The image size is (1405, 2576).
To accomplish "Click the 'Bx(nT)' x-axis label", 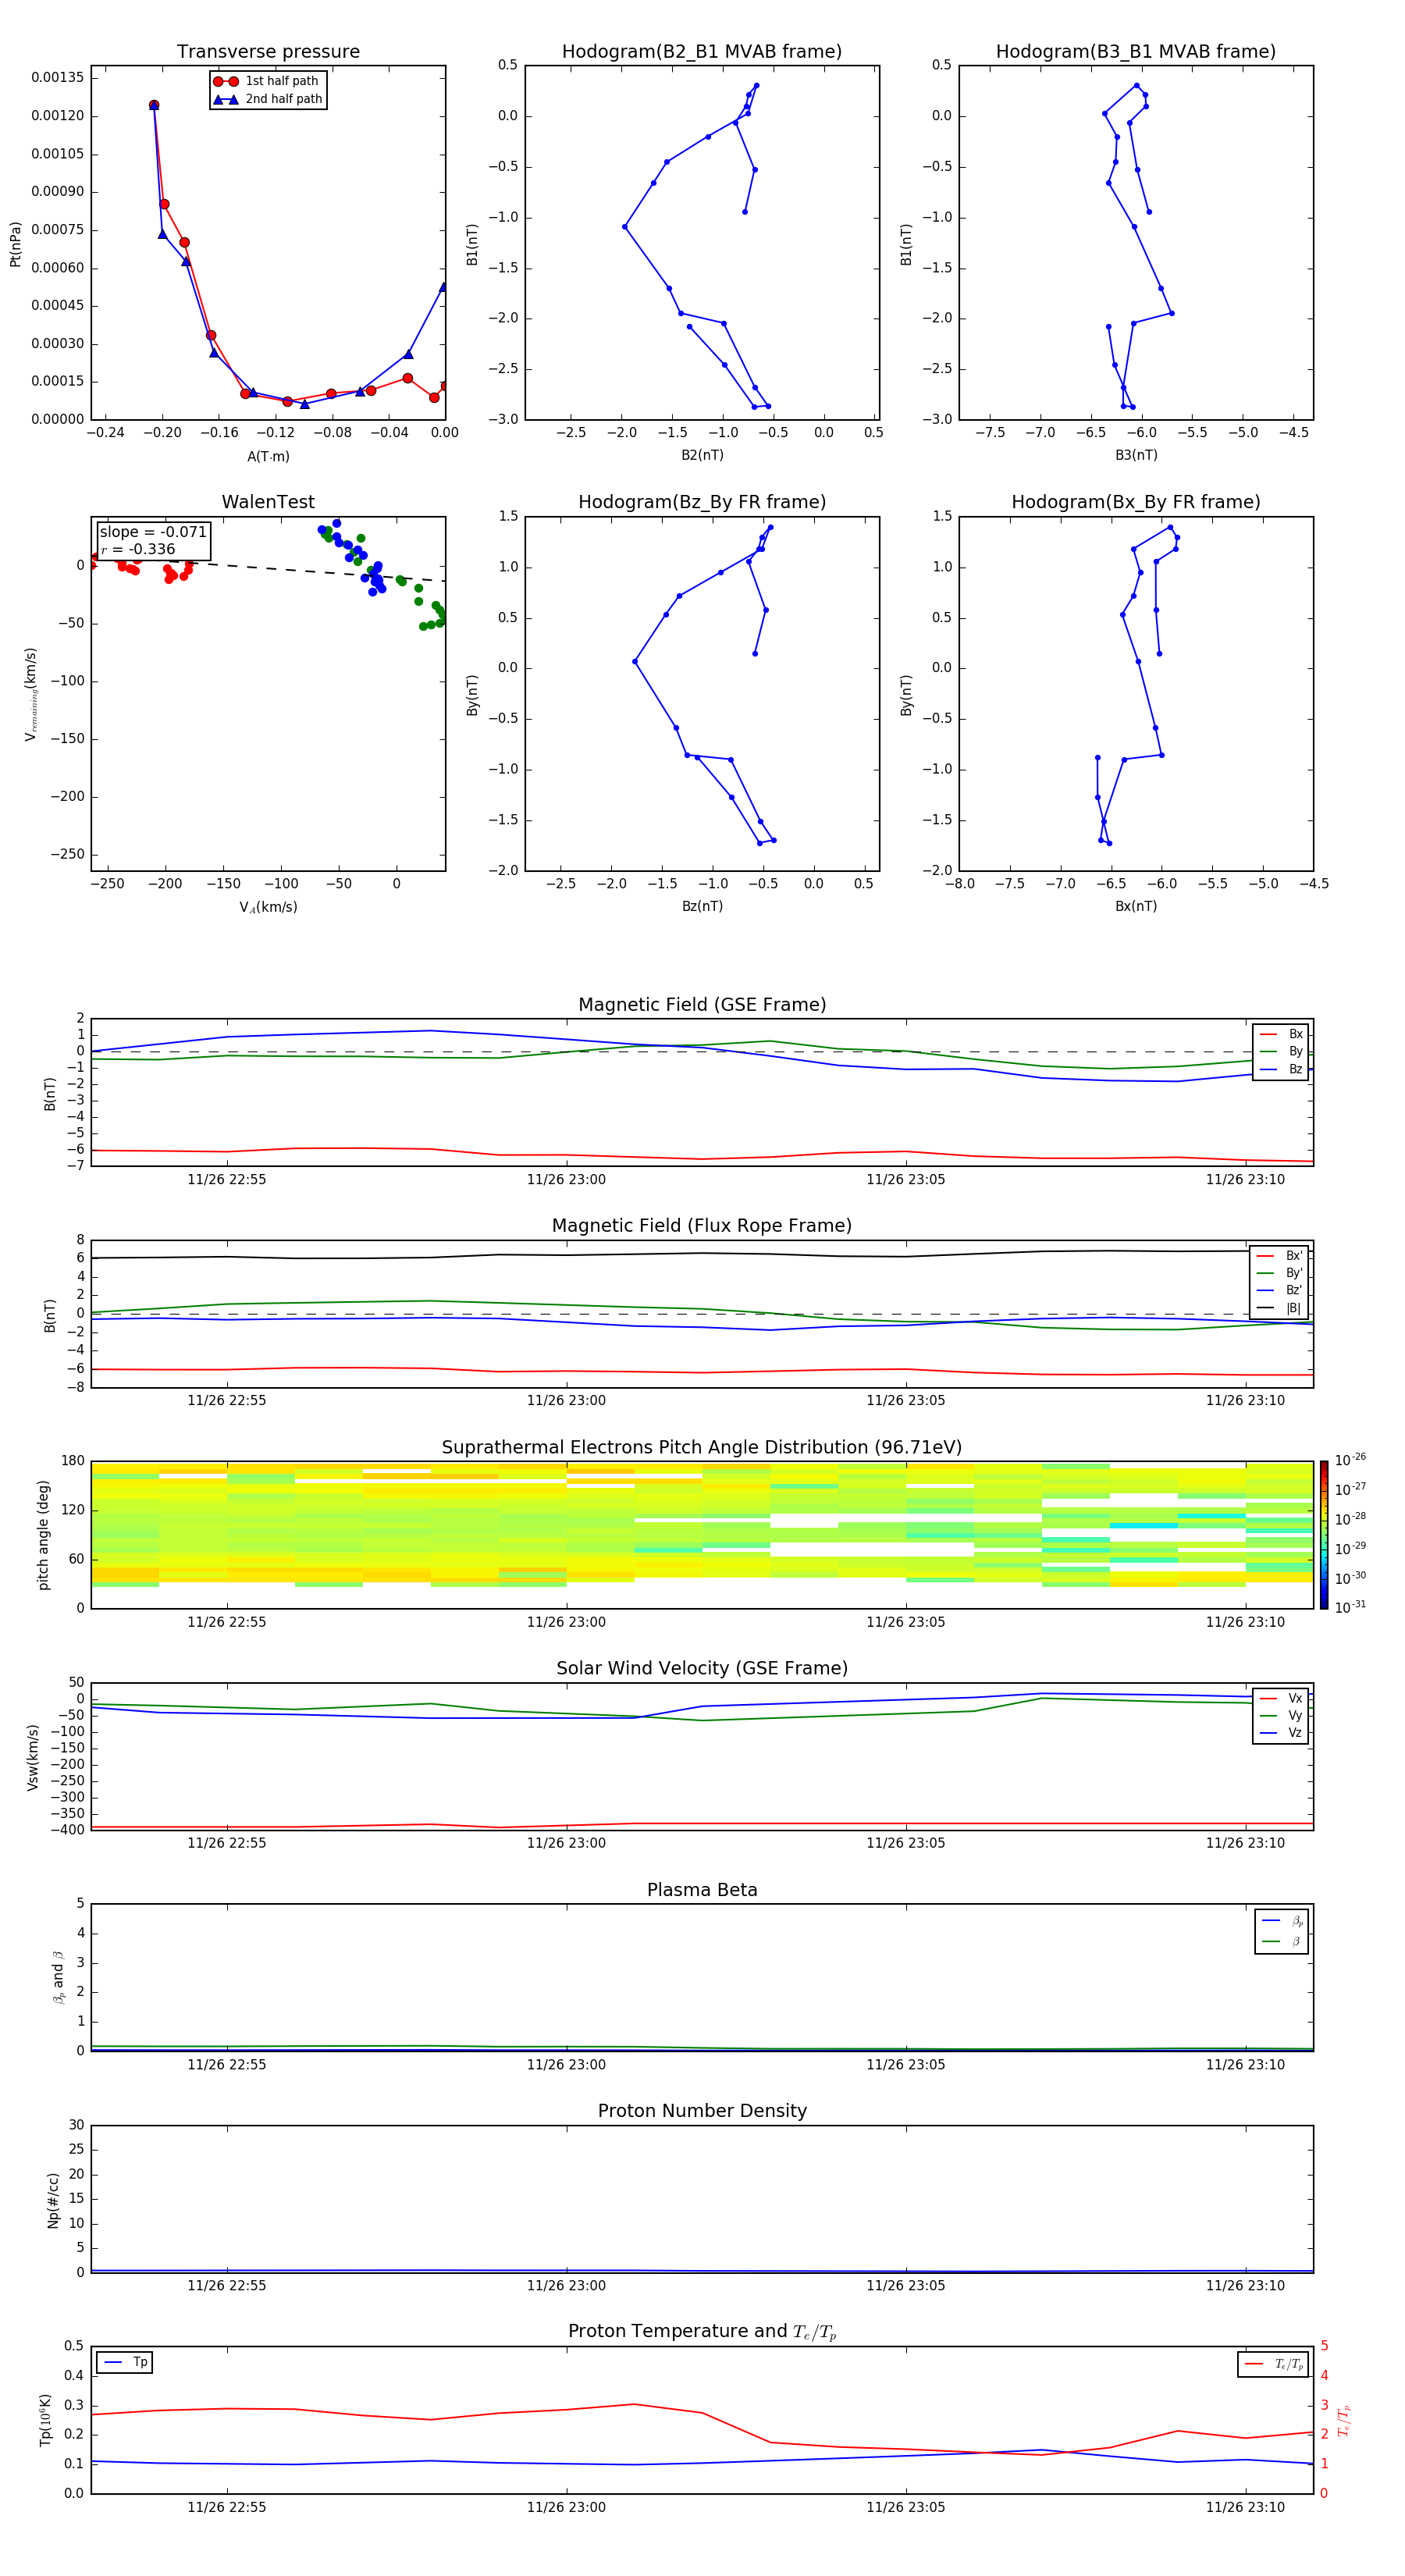I will tap(1136, 906).
